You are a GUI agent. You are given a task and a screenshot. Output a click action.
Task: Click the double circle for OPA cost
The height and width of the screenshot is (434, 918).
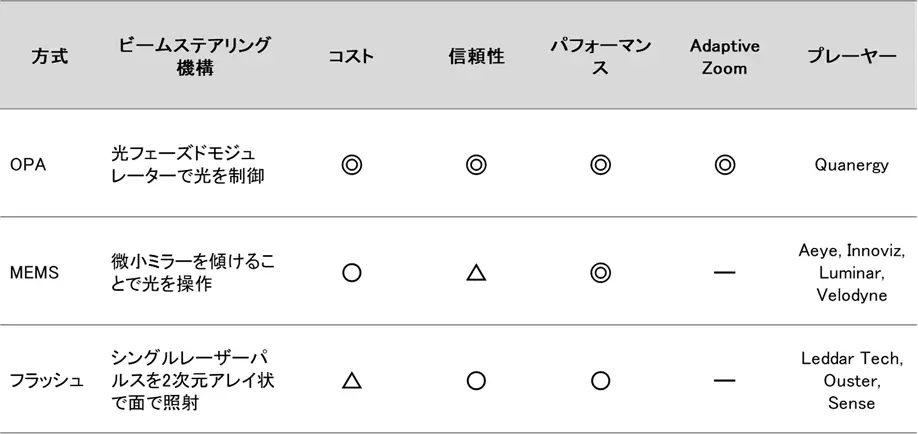(351, 166)
